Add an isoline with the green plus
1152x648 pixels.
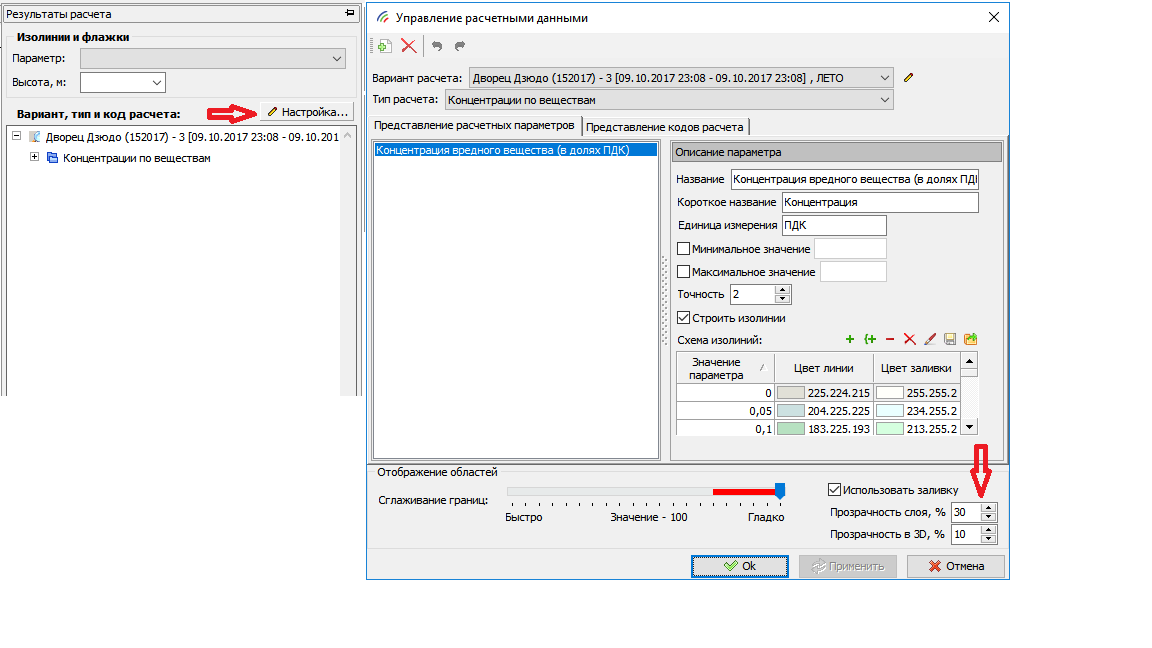850,340
